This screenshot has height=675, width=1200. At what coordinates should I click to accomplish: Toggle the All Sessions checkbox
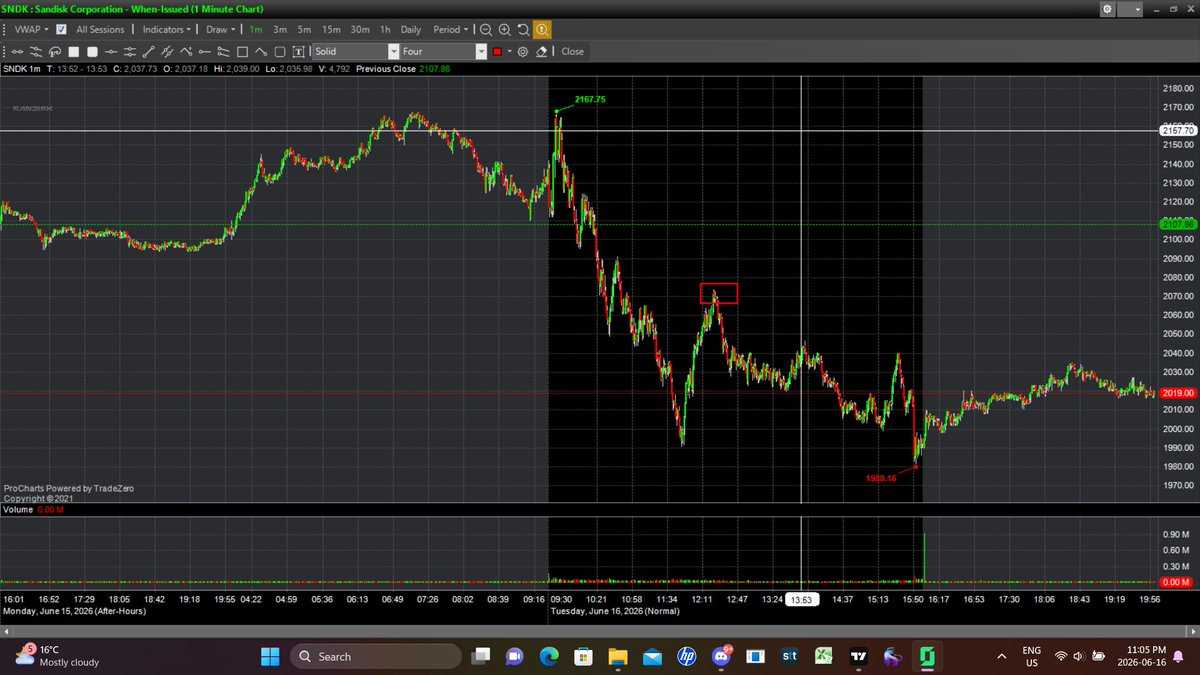coord(61,30)
